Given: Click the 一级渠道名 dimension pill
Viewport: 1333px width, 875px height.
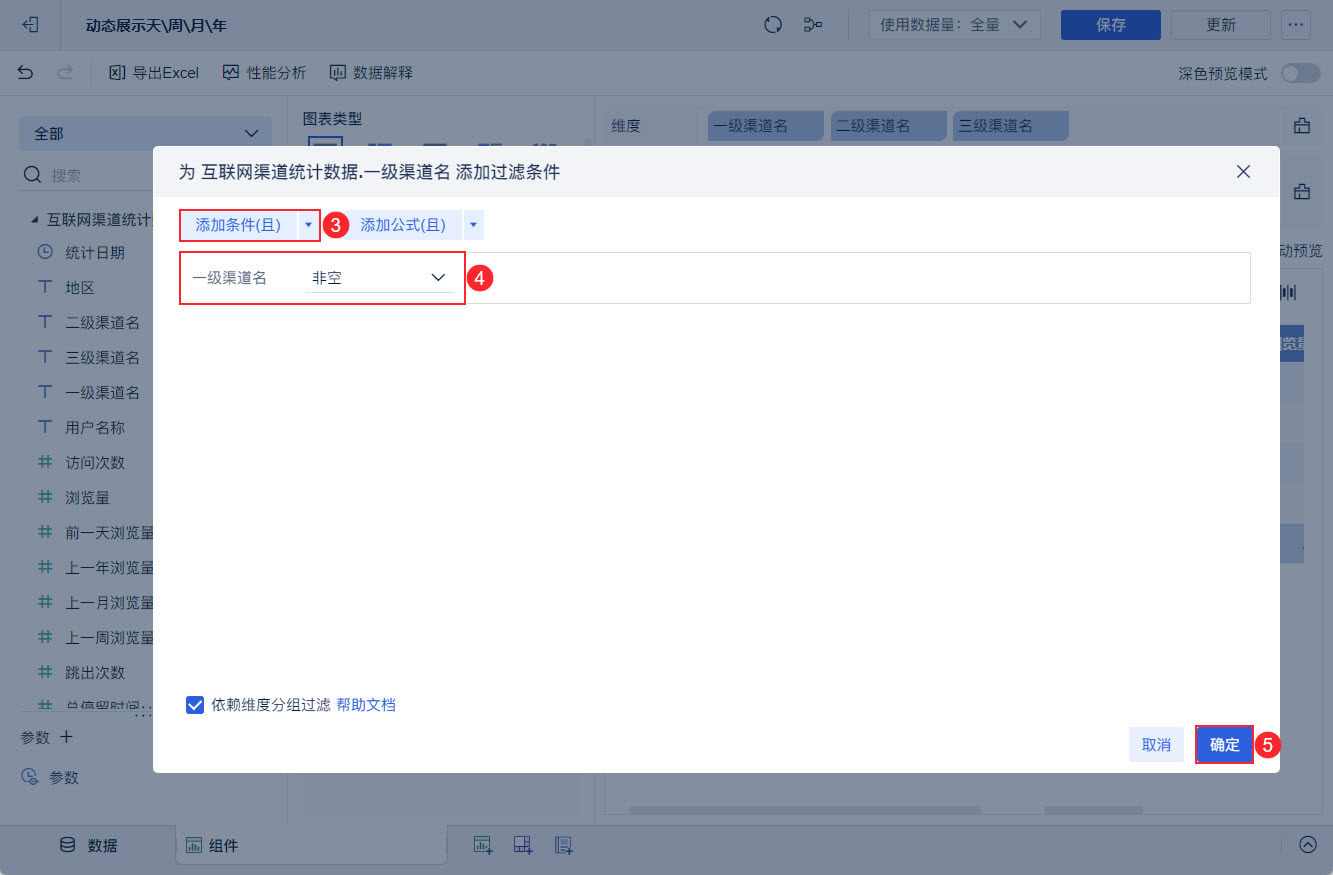Looking at the screenshot, I should (x=766, y=126).
